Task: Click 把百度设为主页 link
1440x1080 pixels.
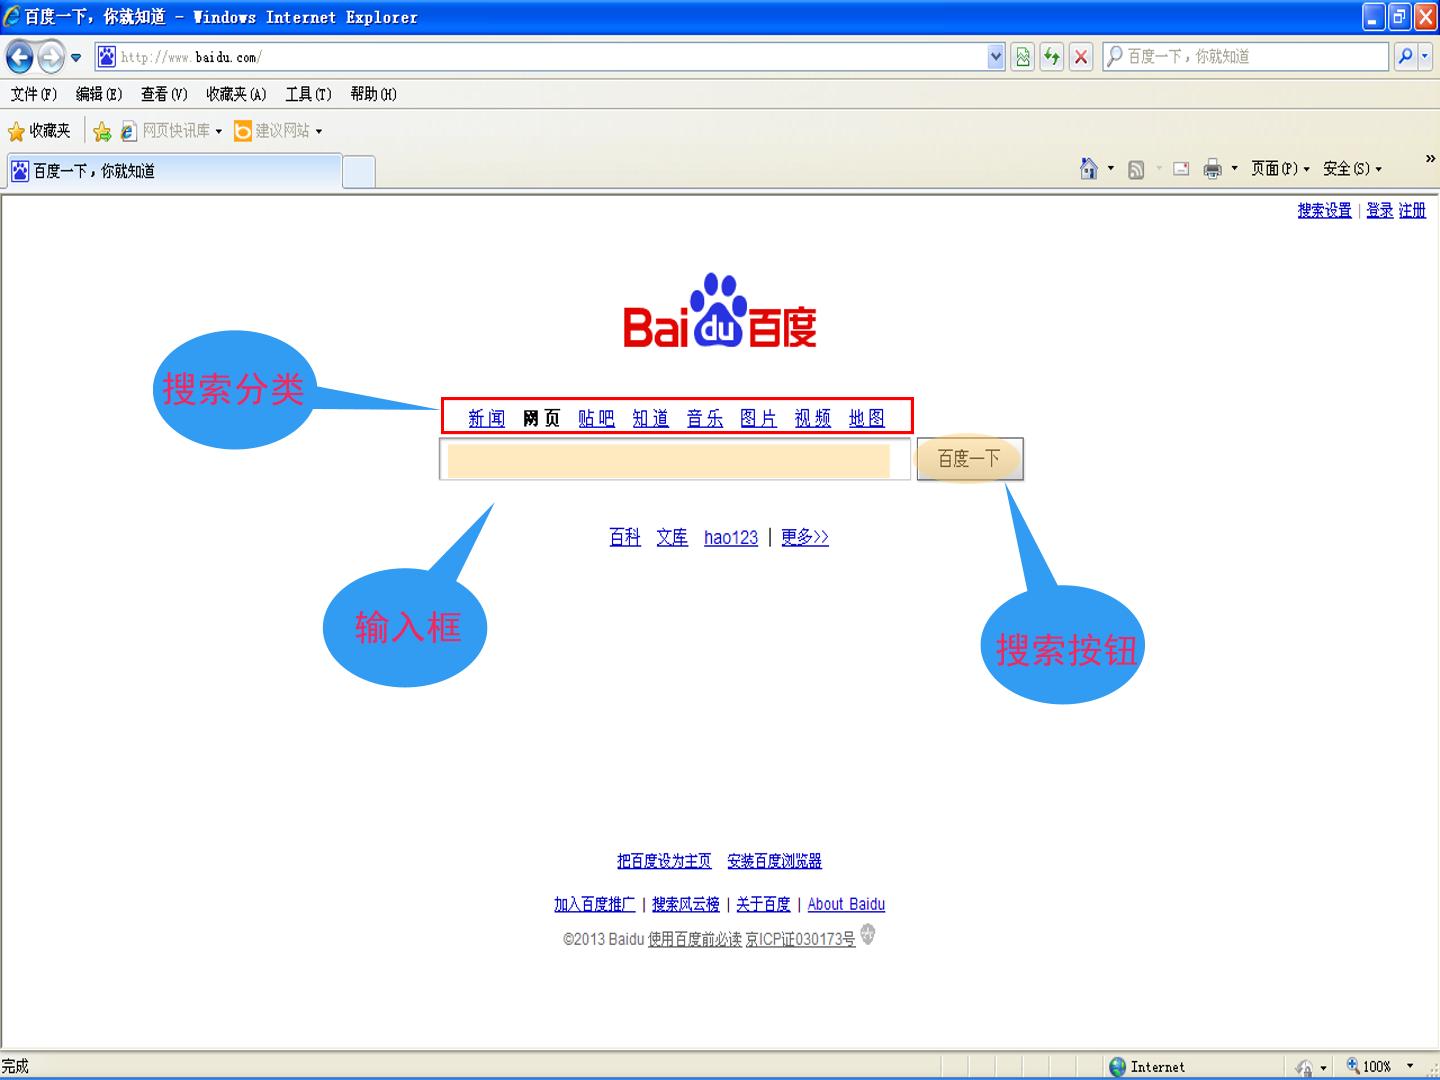Action: click(664, 861)
